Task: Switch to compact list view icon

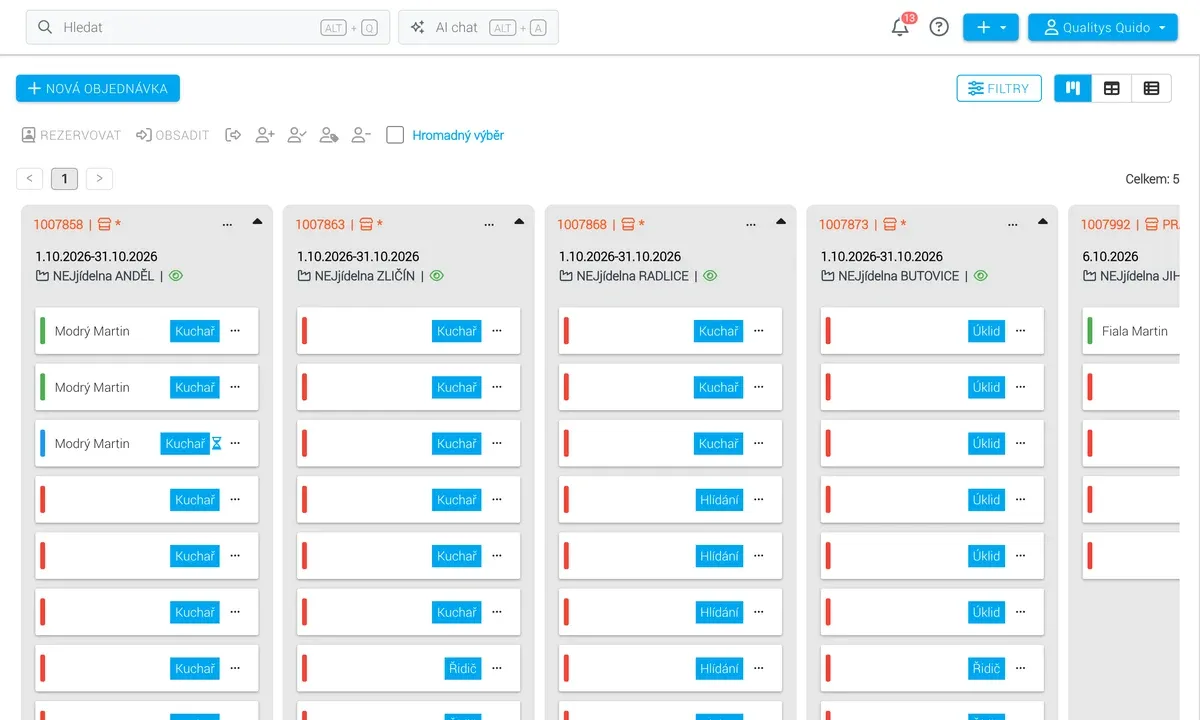Action: (x=1151, y=88)
